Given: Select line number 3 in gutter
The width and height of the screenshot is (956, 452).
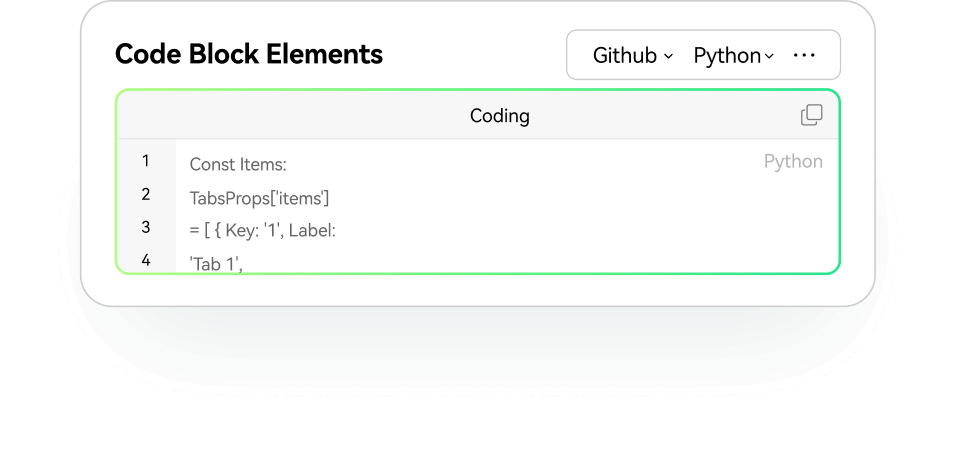Looking at the screenshot, I should coord(146,227).
